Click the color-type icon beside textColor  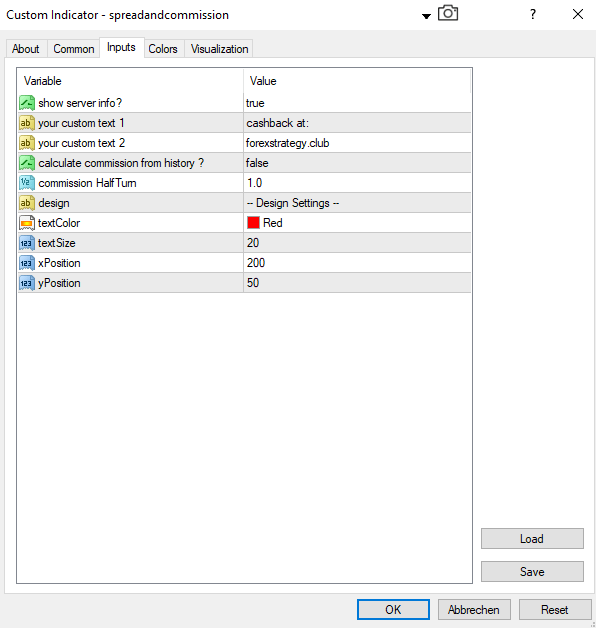click(x=27, y=223)
